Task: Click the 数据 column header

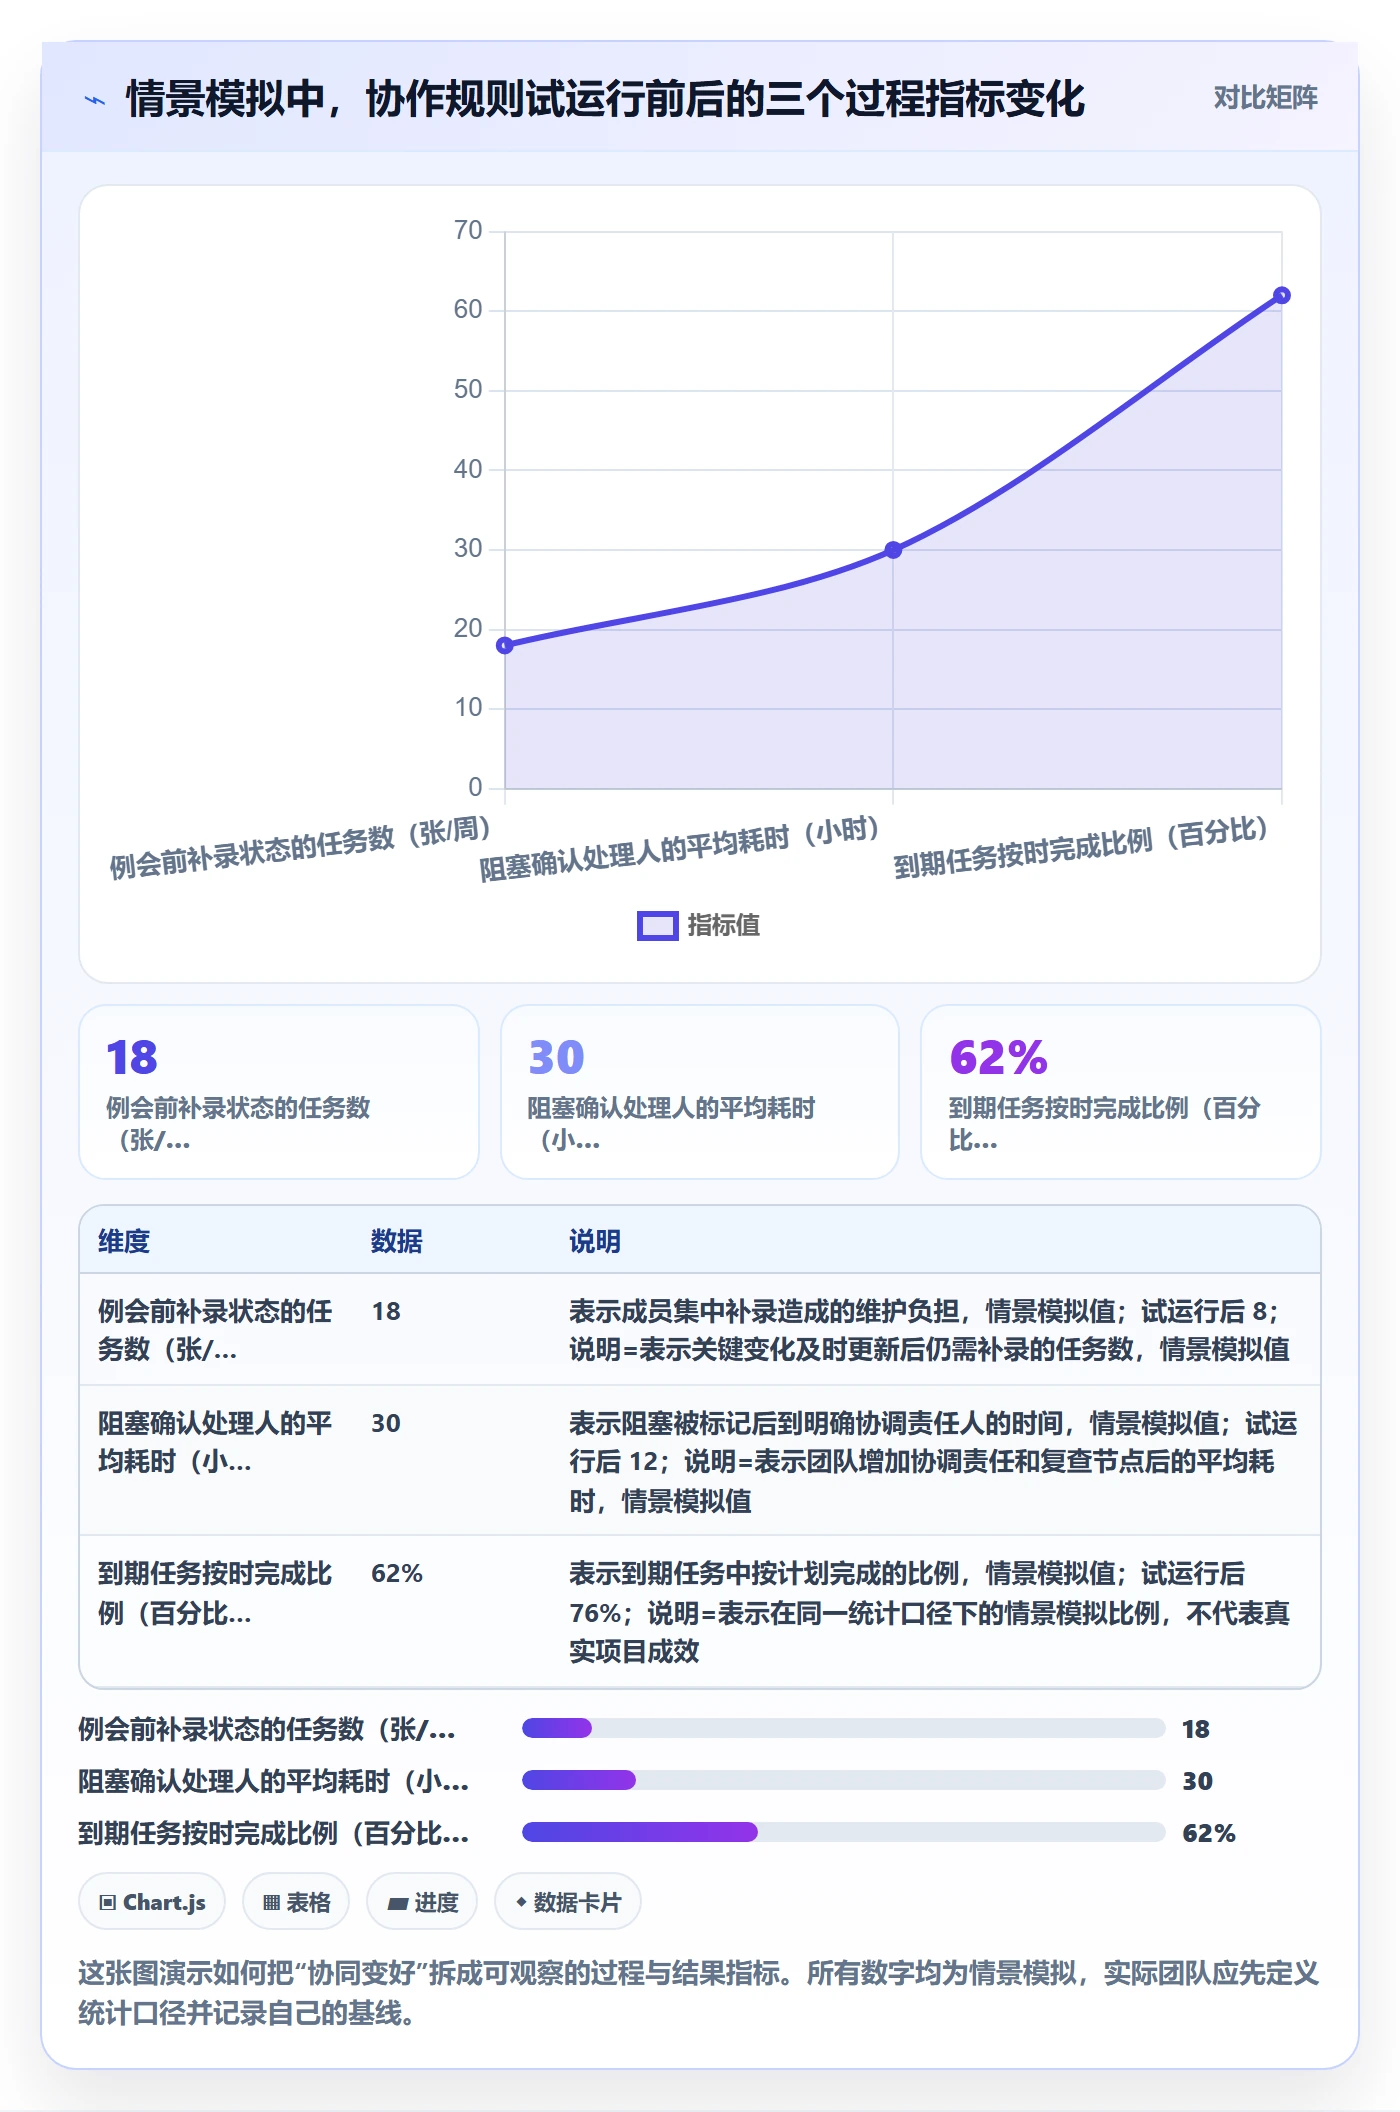Action: click(x=397, y=1241)
